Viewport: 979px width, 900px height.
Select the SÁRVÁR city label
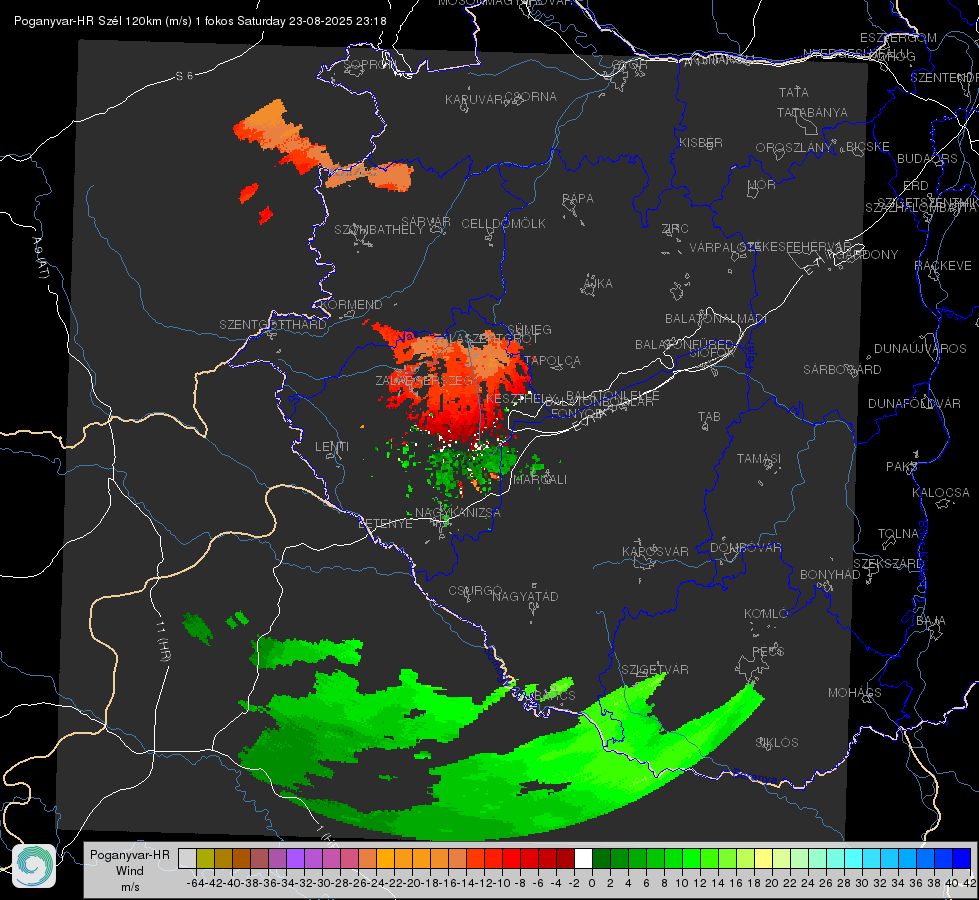(x=426, y=222)
